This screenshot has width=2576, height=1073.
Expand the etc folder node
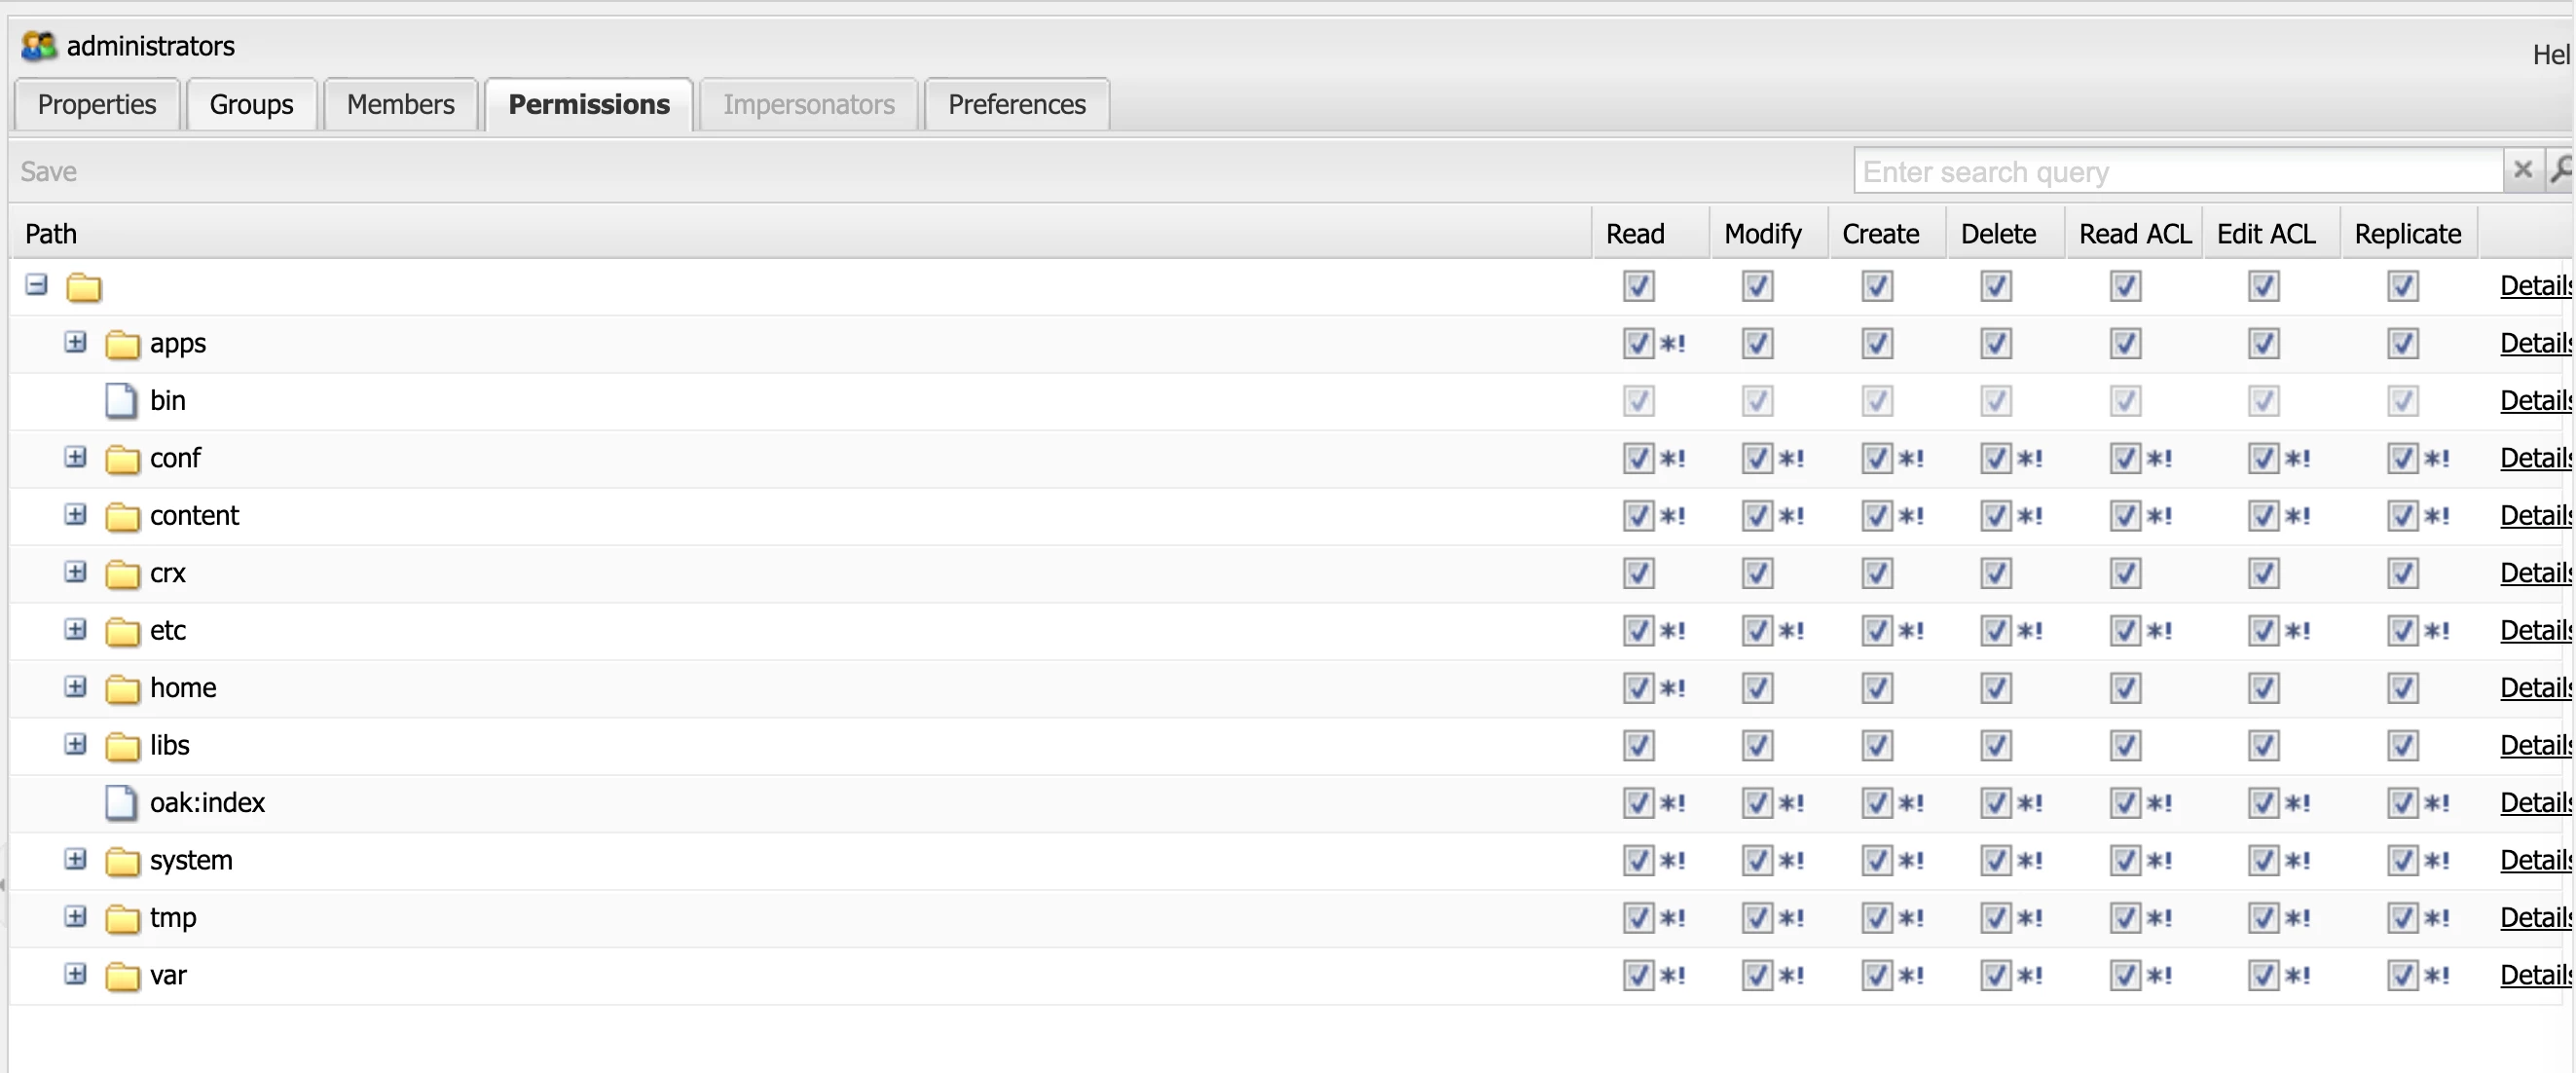pyautogui.click(x=75, y=629)
